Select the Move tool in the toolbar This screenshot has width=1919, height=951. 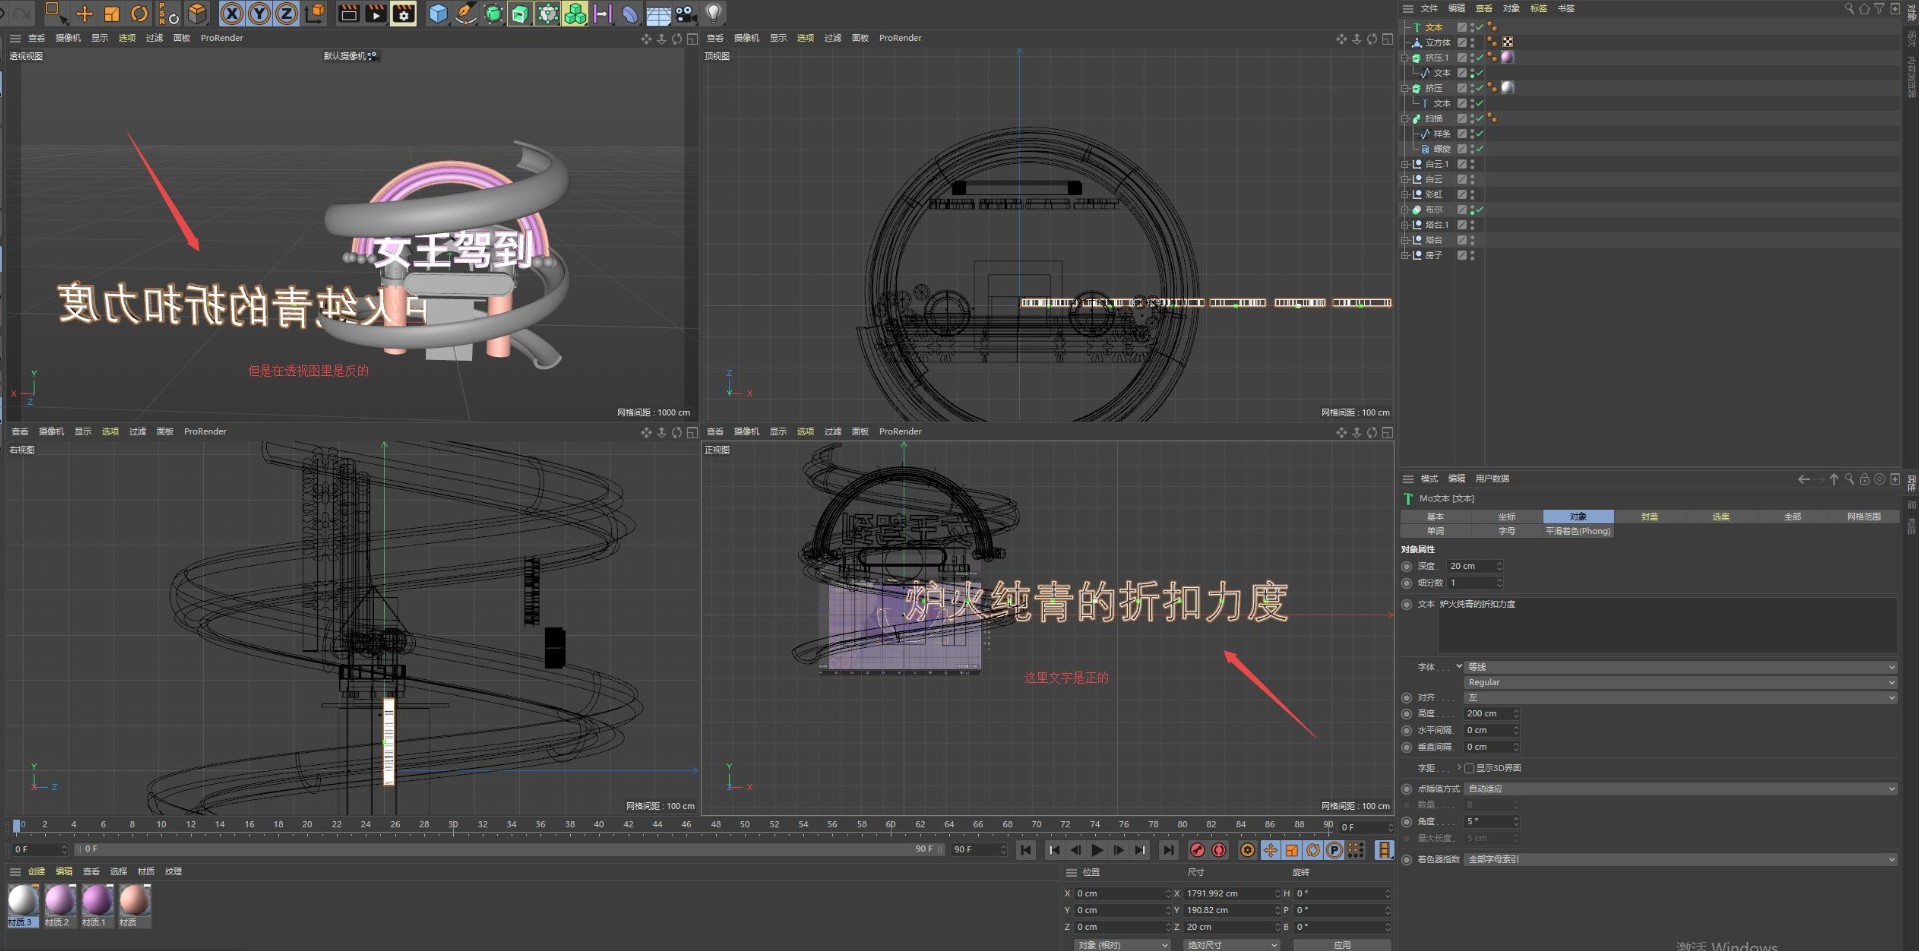(84, 14)
